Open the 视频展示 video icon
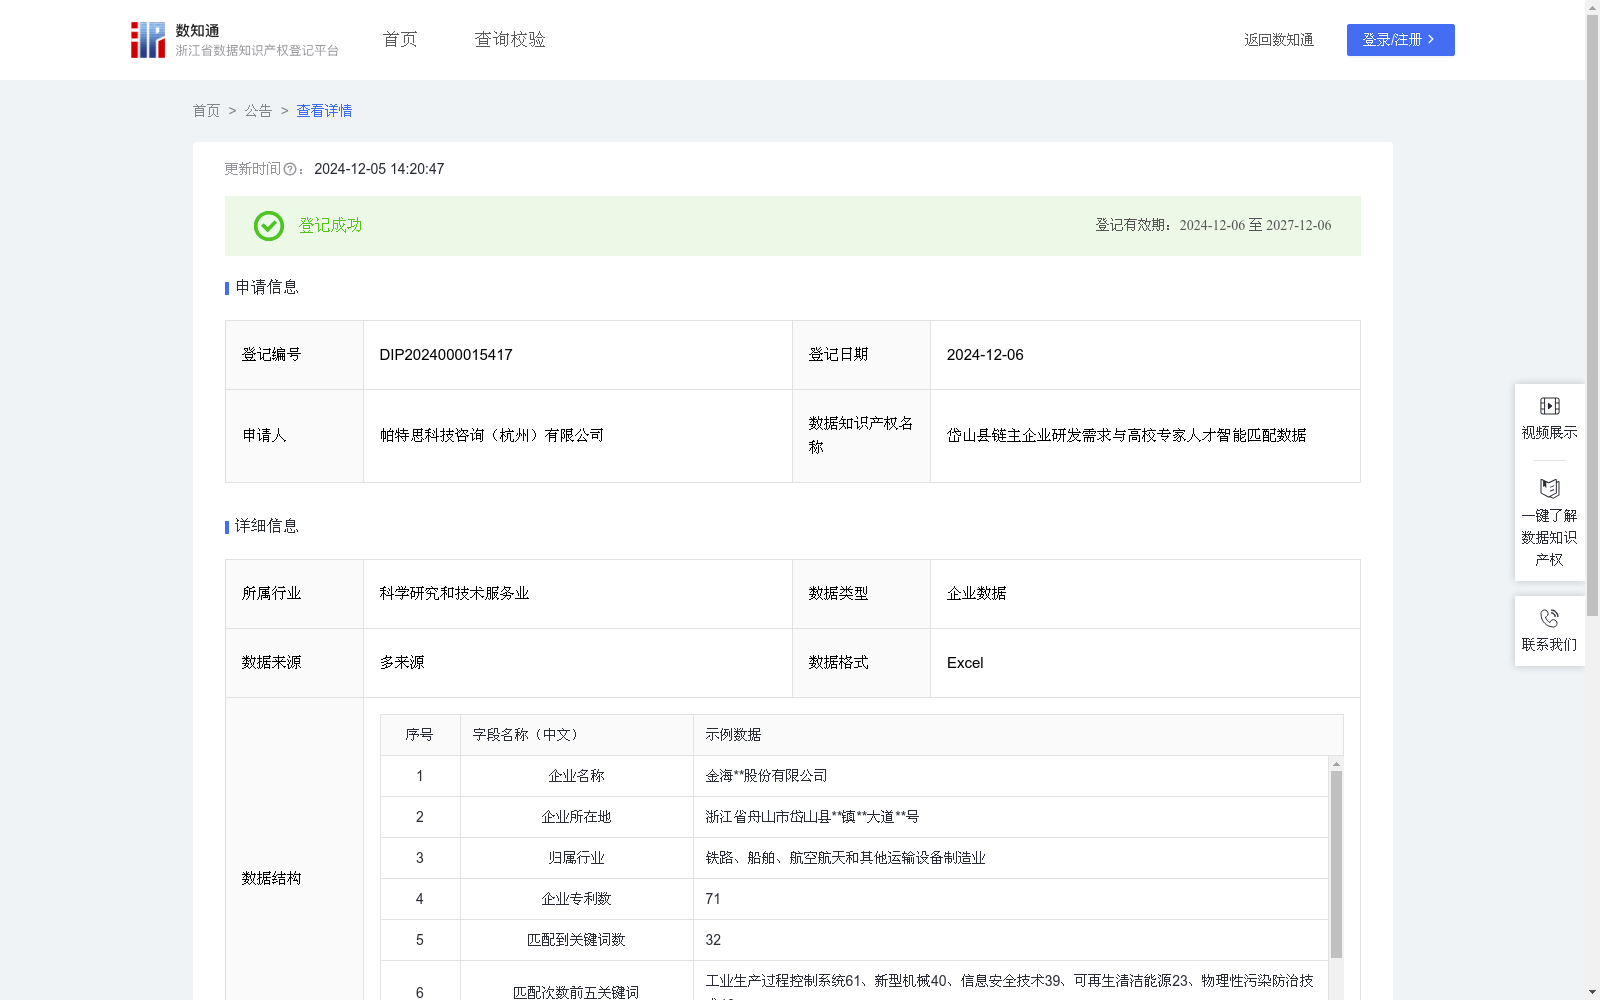The image size is (1600, 1000). (x=1549, y=406)
